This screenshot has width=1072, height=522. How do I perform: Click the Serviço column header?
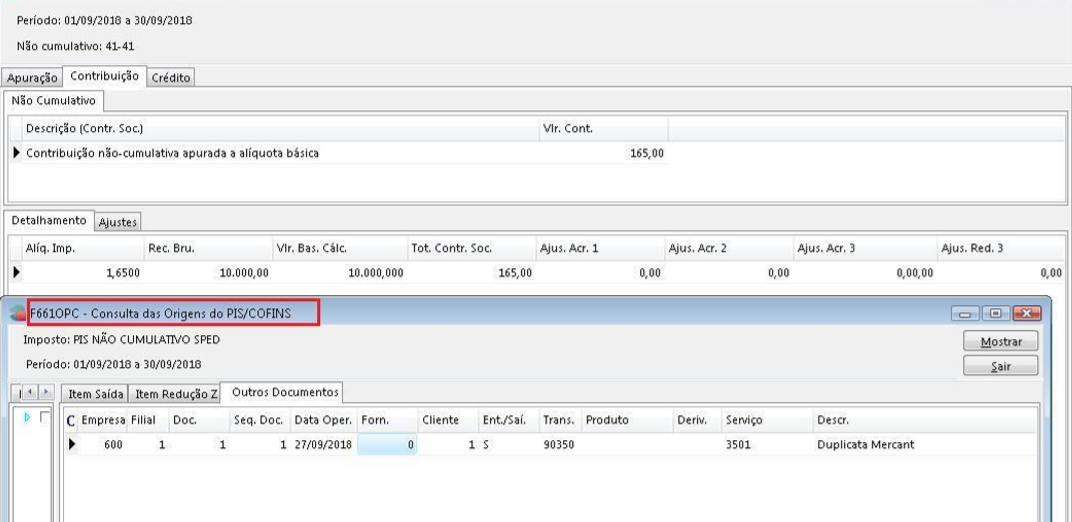pos(768,420)
